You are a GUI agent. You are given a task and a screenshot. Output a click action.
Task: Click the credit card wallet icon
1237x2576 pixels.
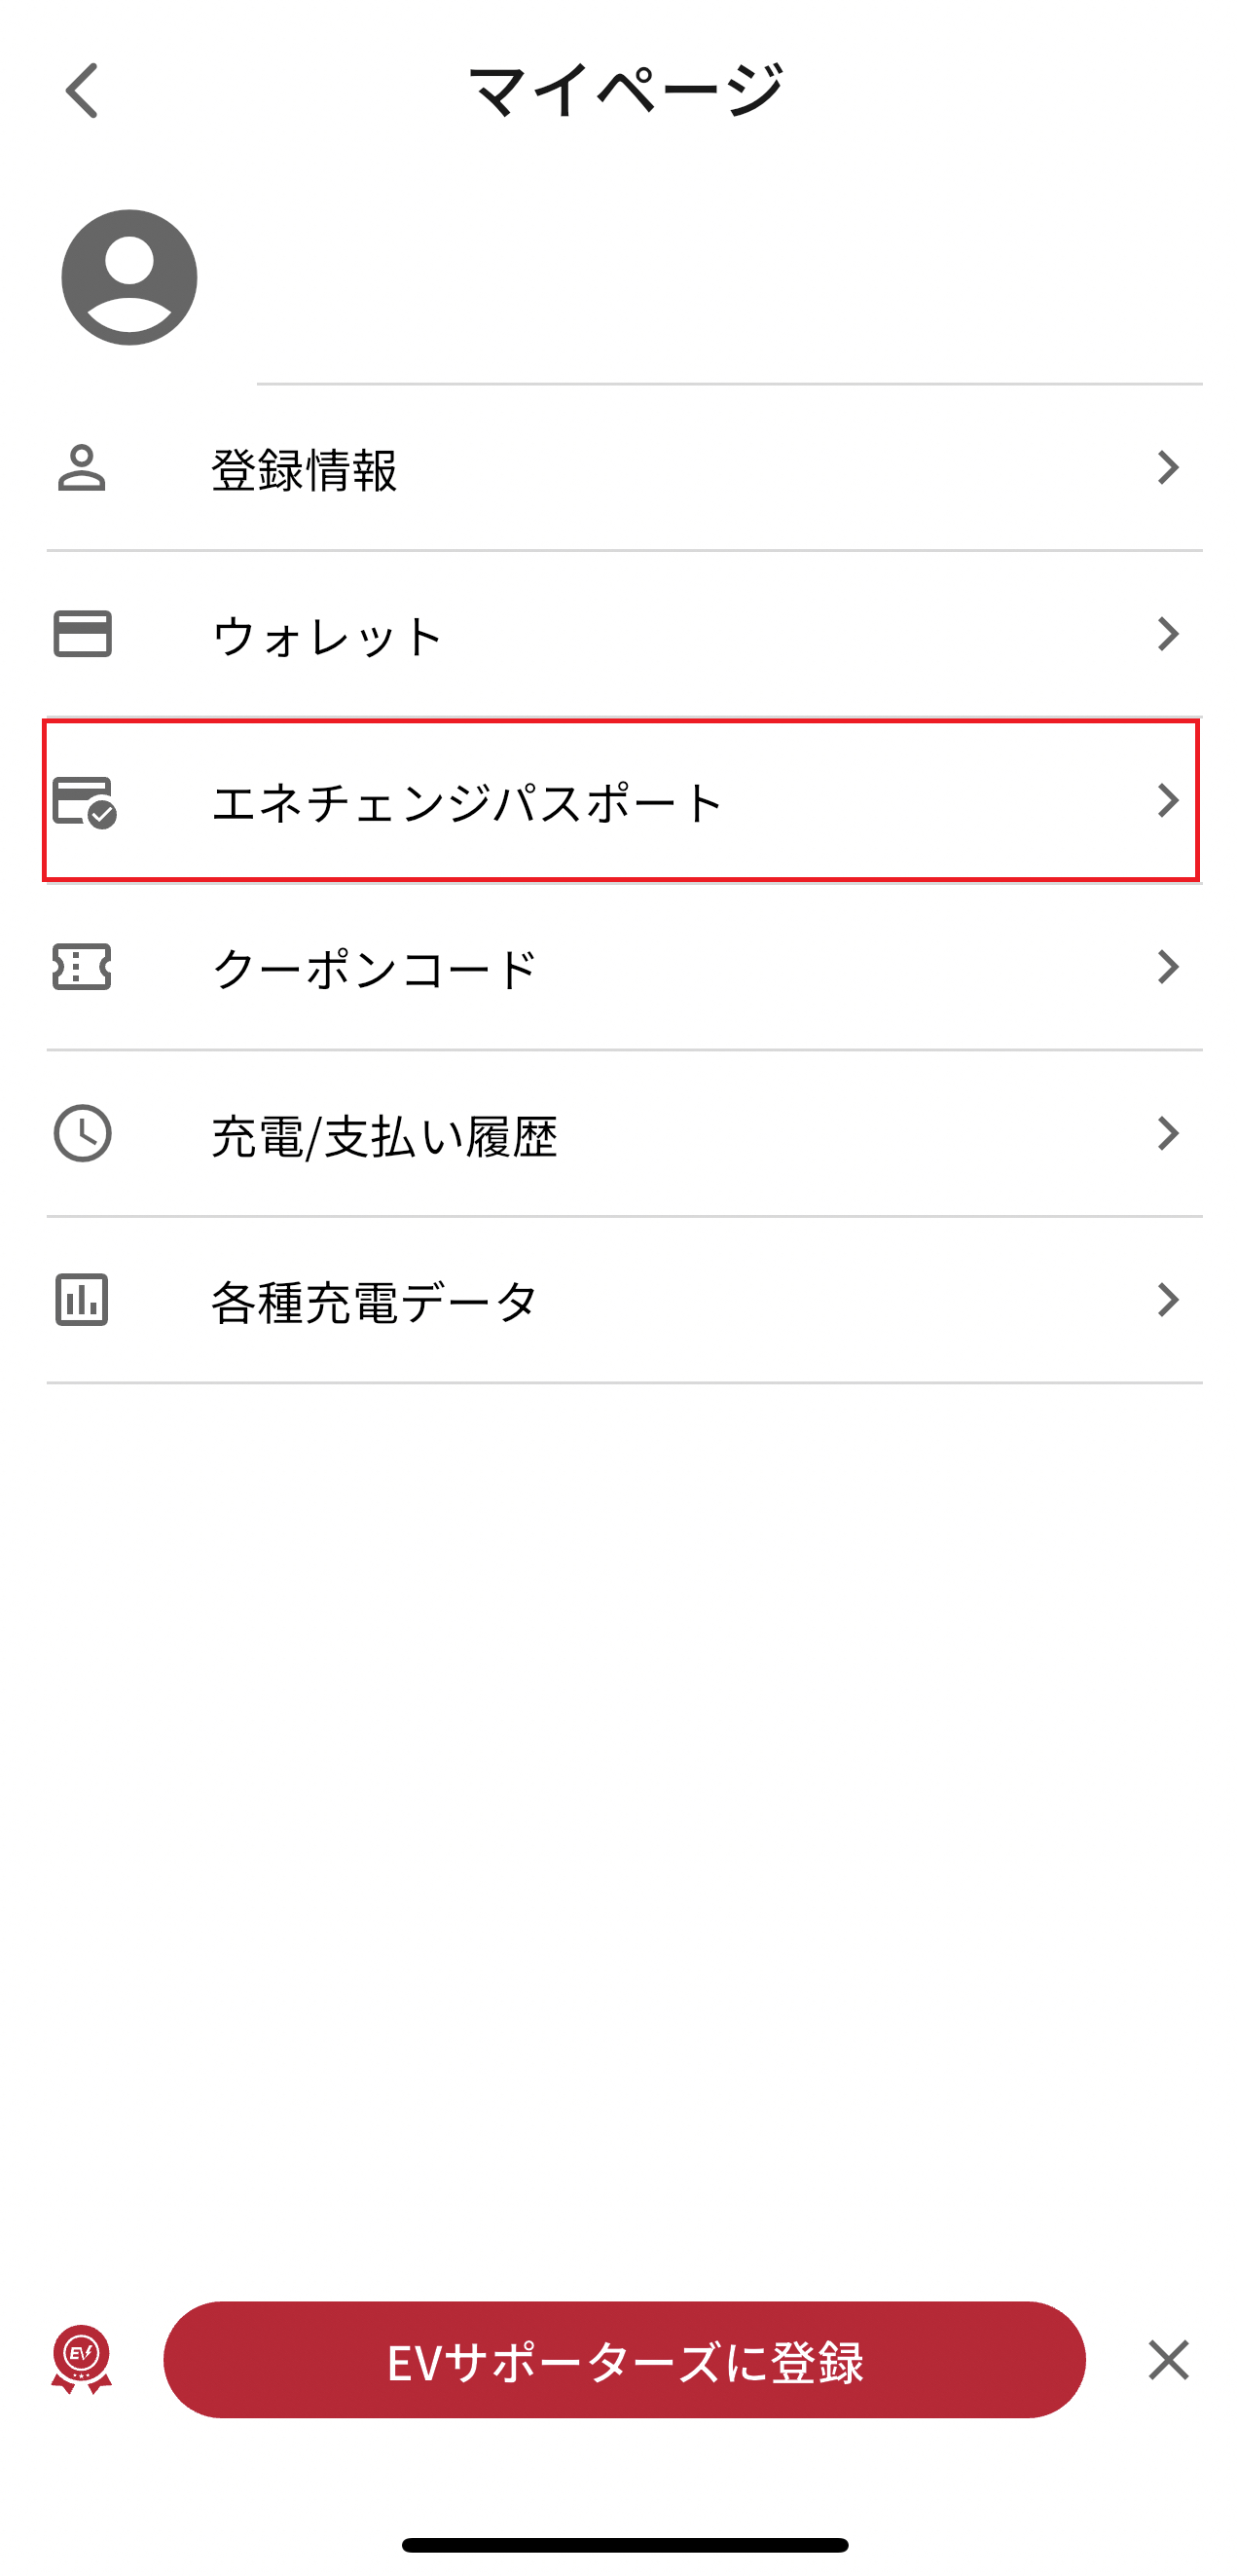coord(82,634)
